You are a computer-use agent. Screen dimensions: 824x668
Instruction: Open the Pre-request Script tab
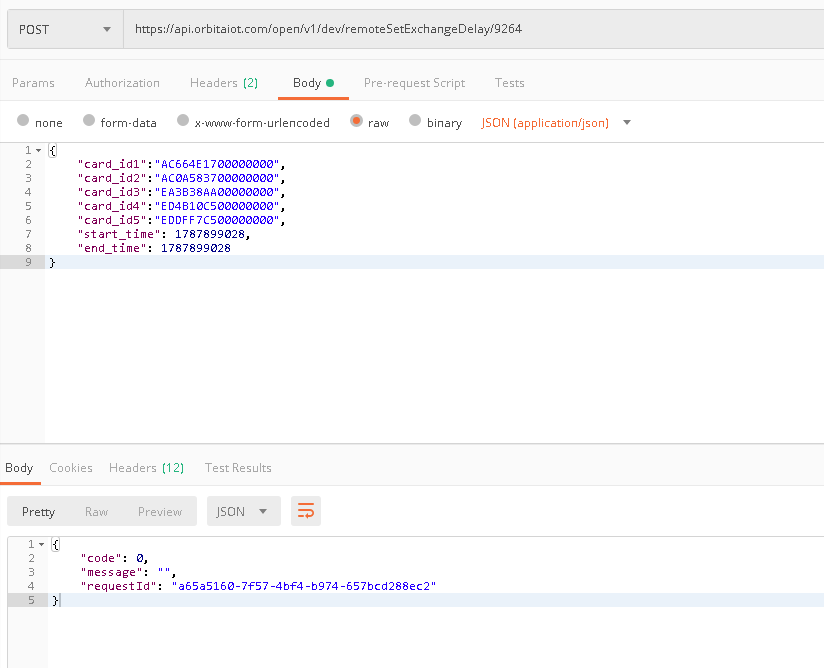coord(415,83)
